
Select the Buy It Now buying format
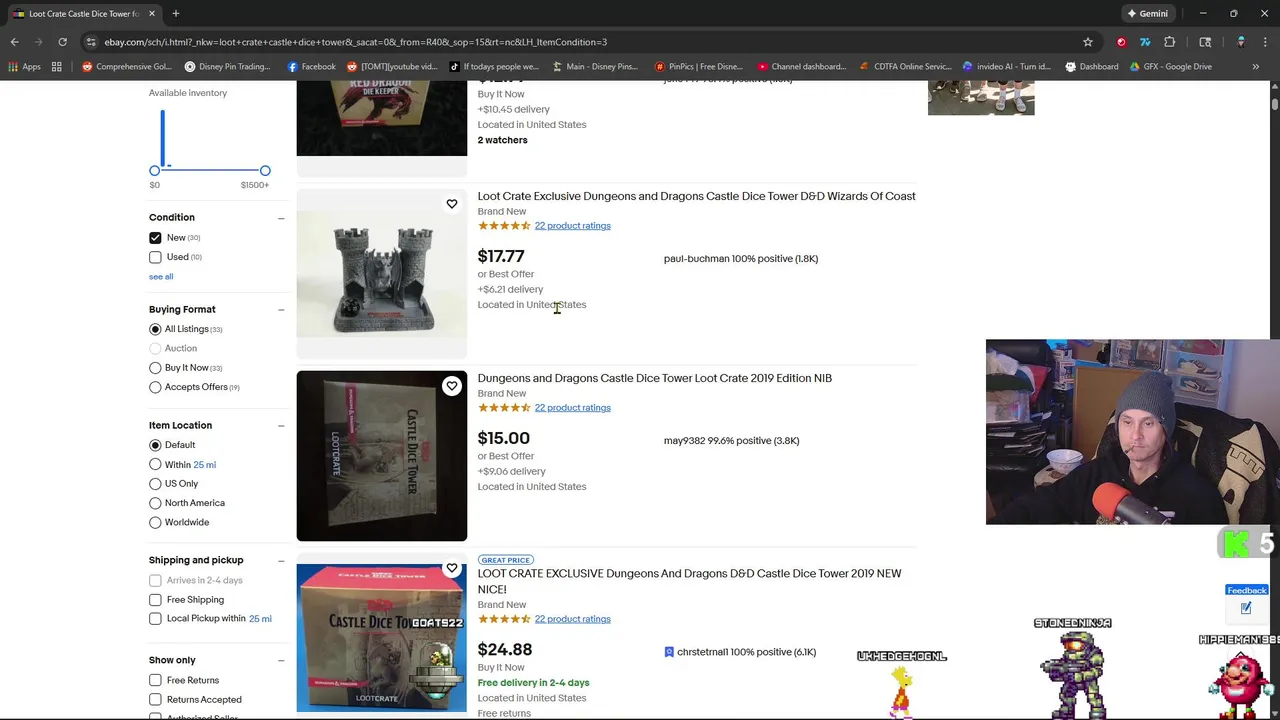[x=155, y=368]
